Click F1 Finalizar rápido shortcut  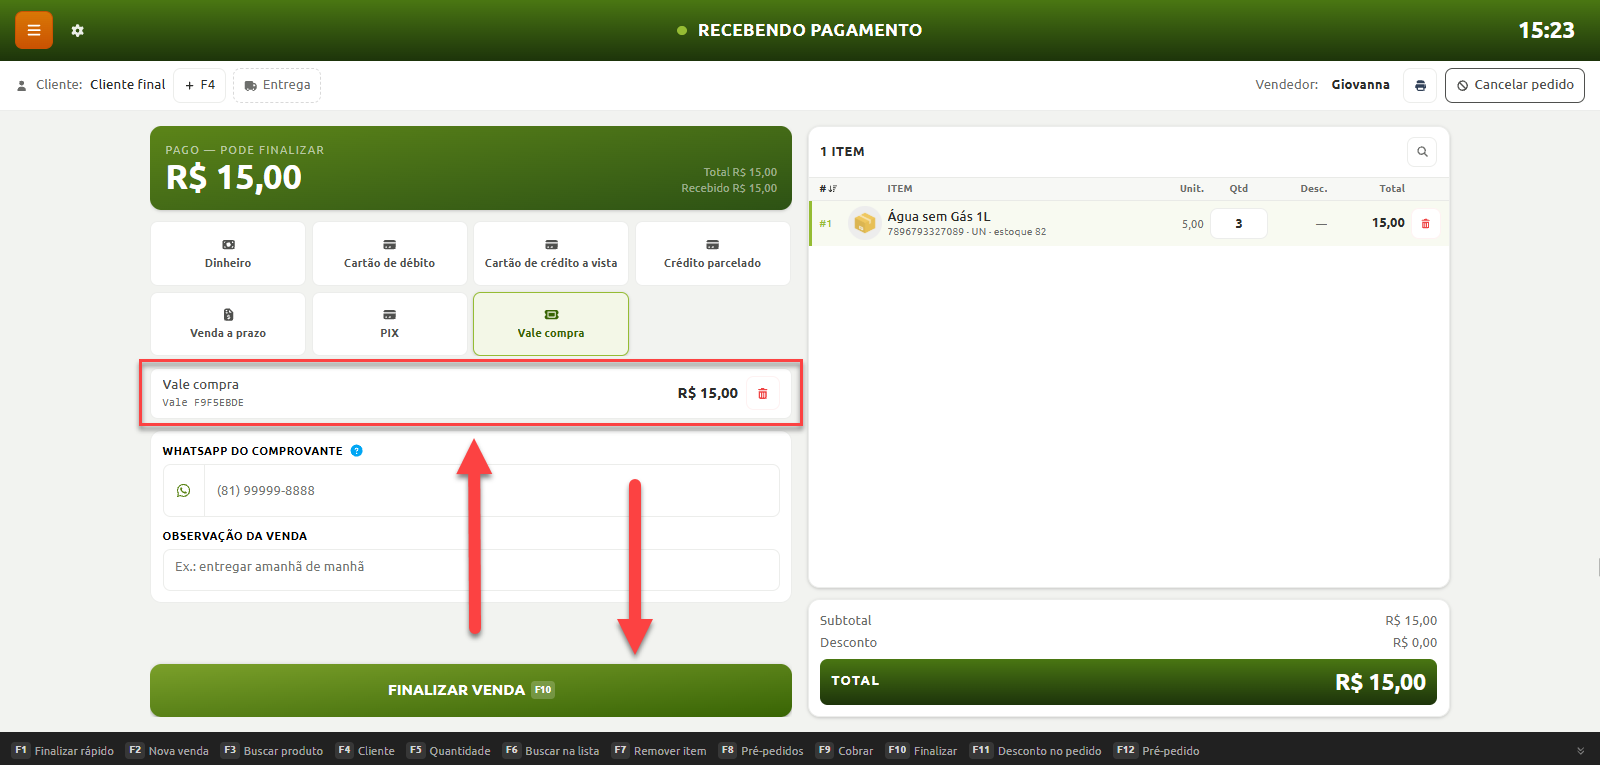coord(63,751)
